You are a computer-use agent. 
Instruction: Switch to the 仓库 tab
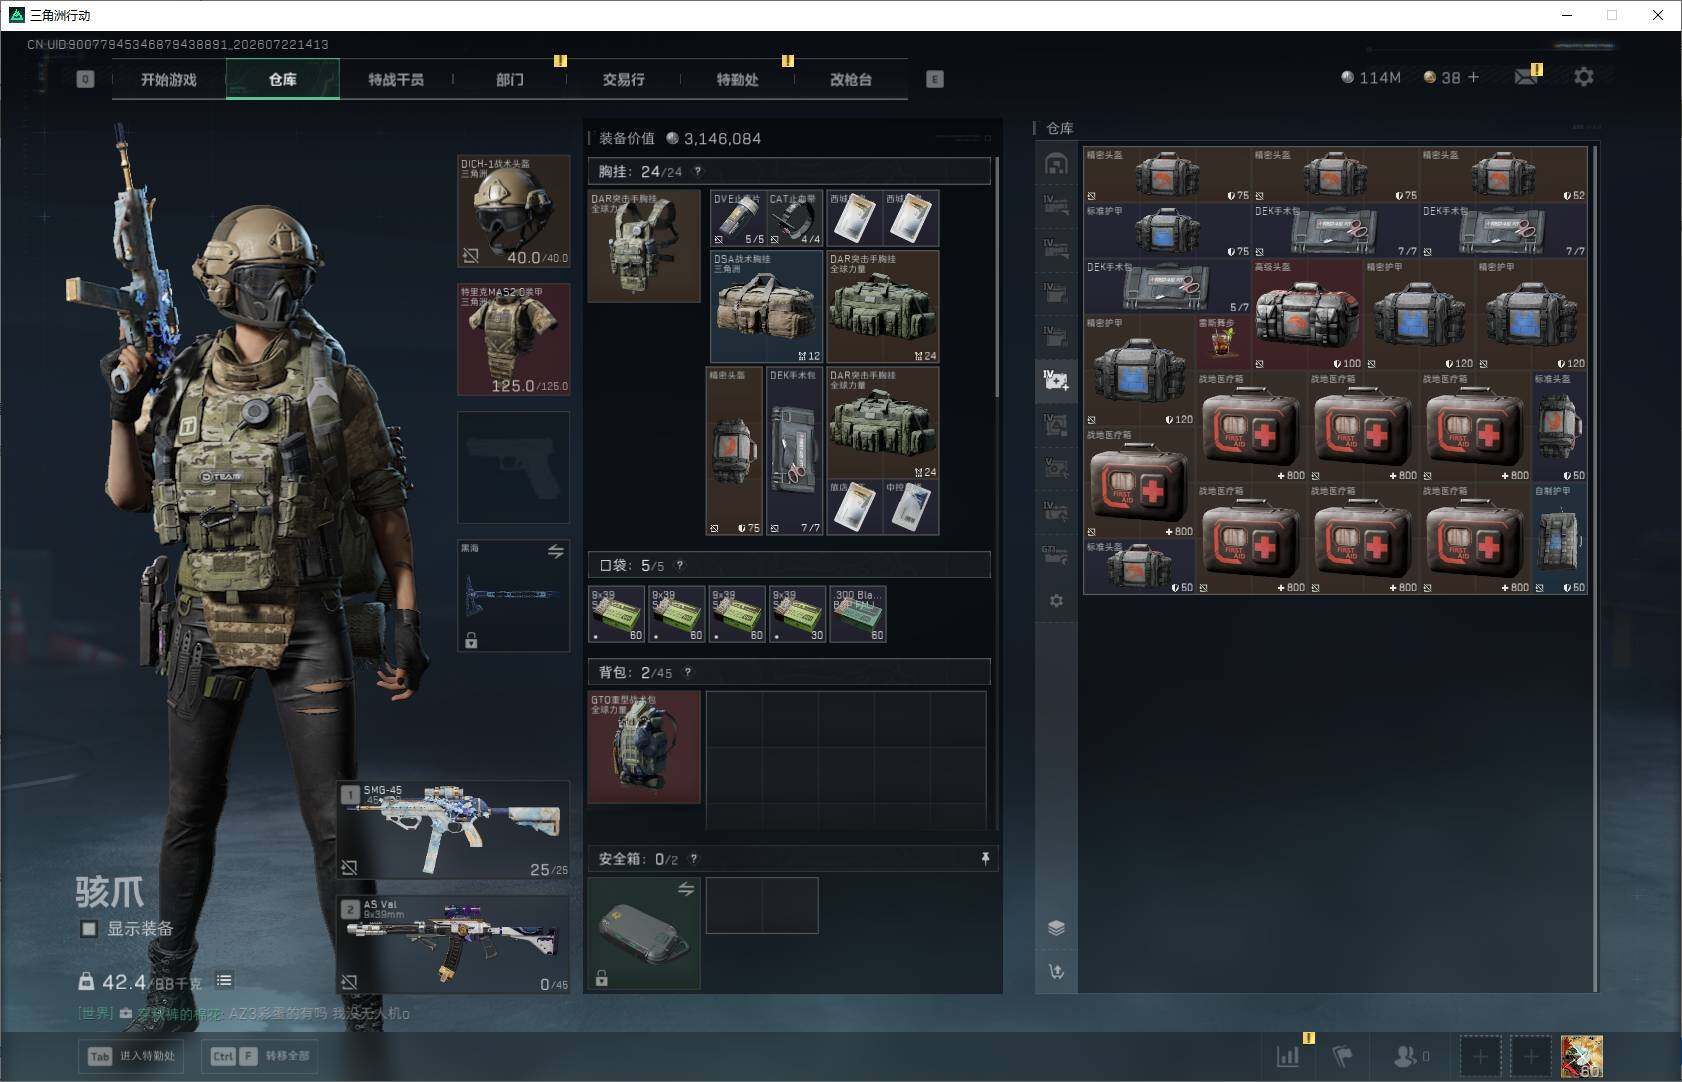(x=283, y=79)
